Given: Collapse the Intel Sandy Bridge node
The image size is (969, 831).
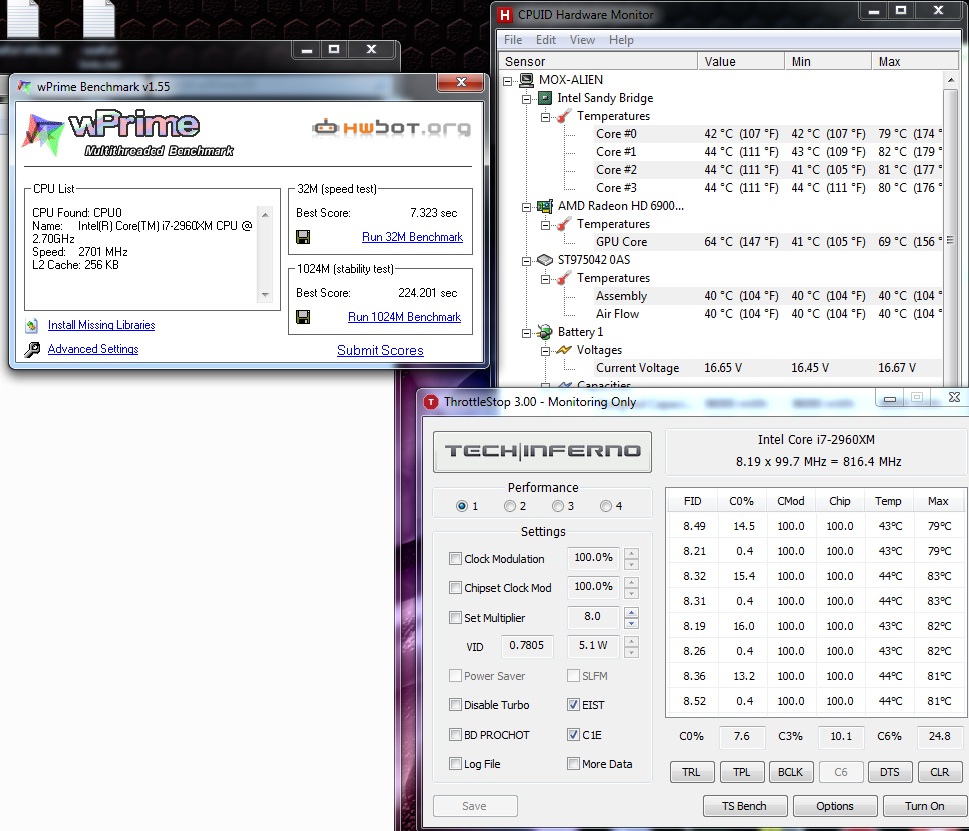Looking at the screenshot, I should (x=526, y=99).
